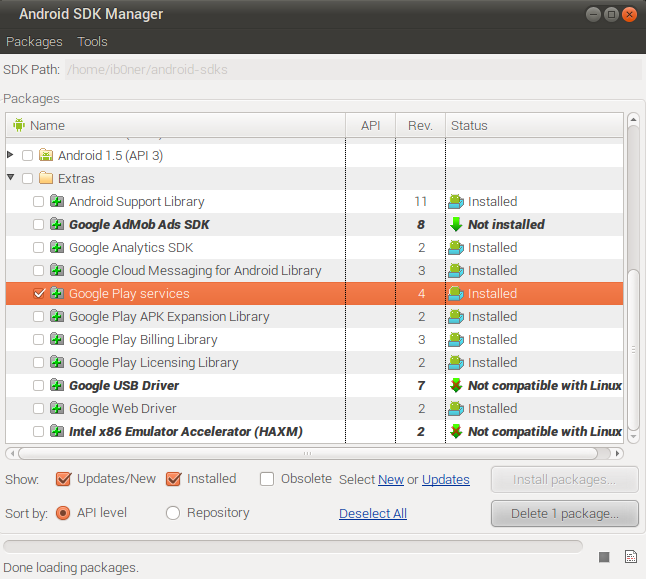Click the green Not installed arrow icon for AdMob
646x579 pixels.
(x=456, y=225)
